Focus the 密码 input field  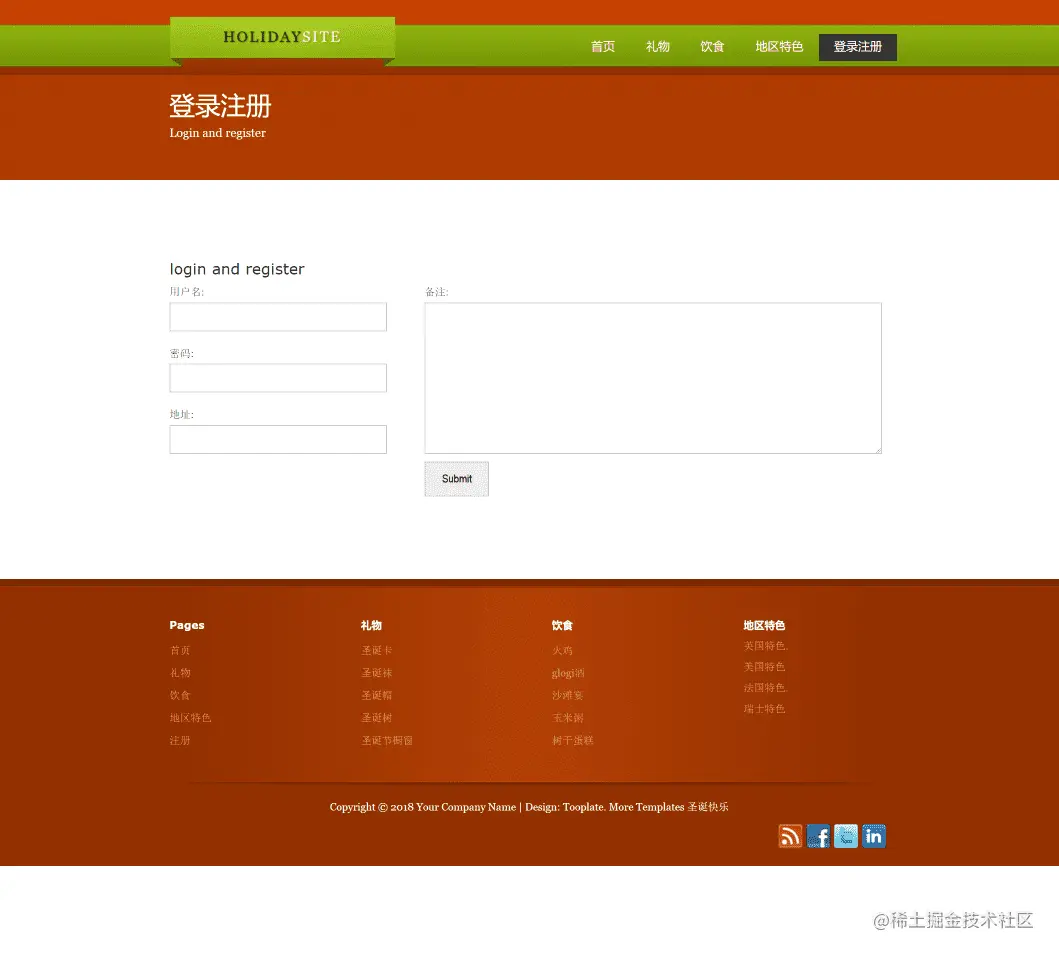pos(278,378)
